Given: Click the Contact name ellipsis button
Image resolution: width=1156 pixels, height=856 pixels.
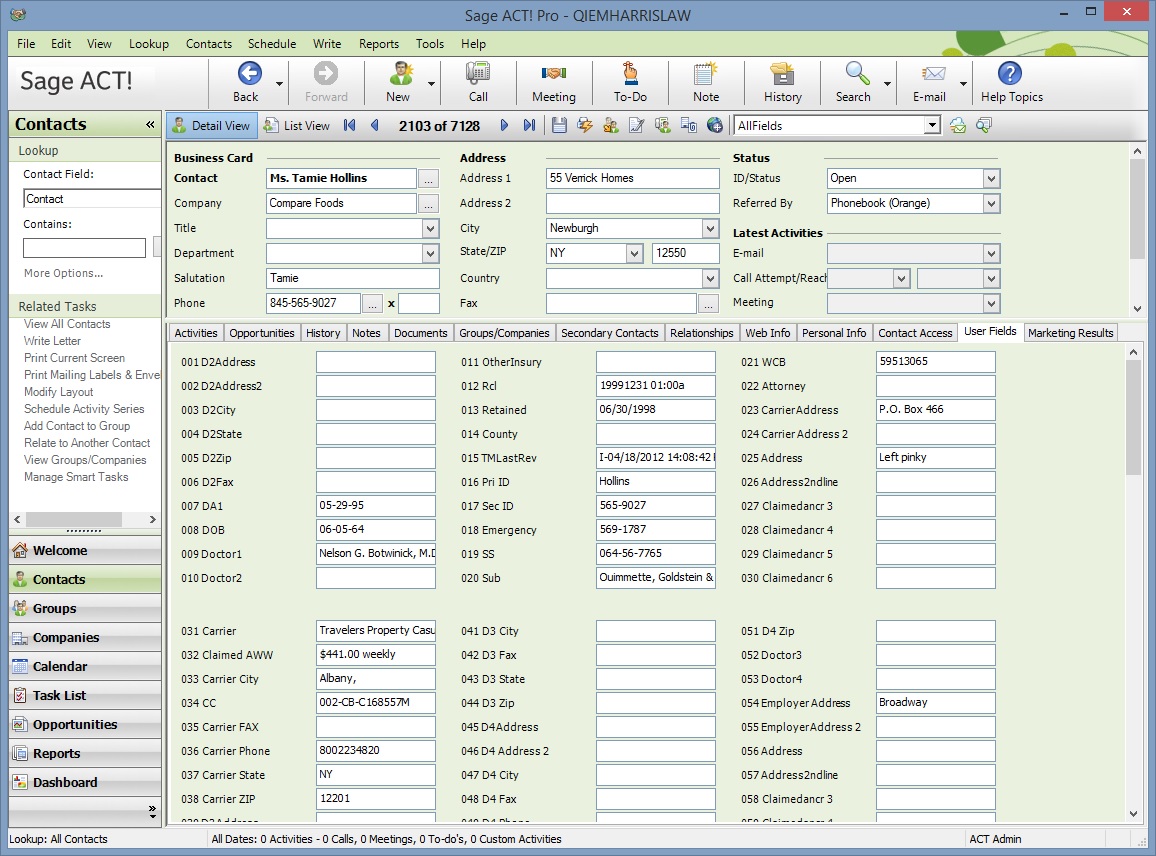Looking at the screenshot, I should point(428,179).
